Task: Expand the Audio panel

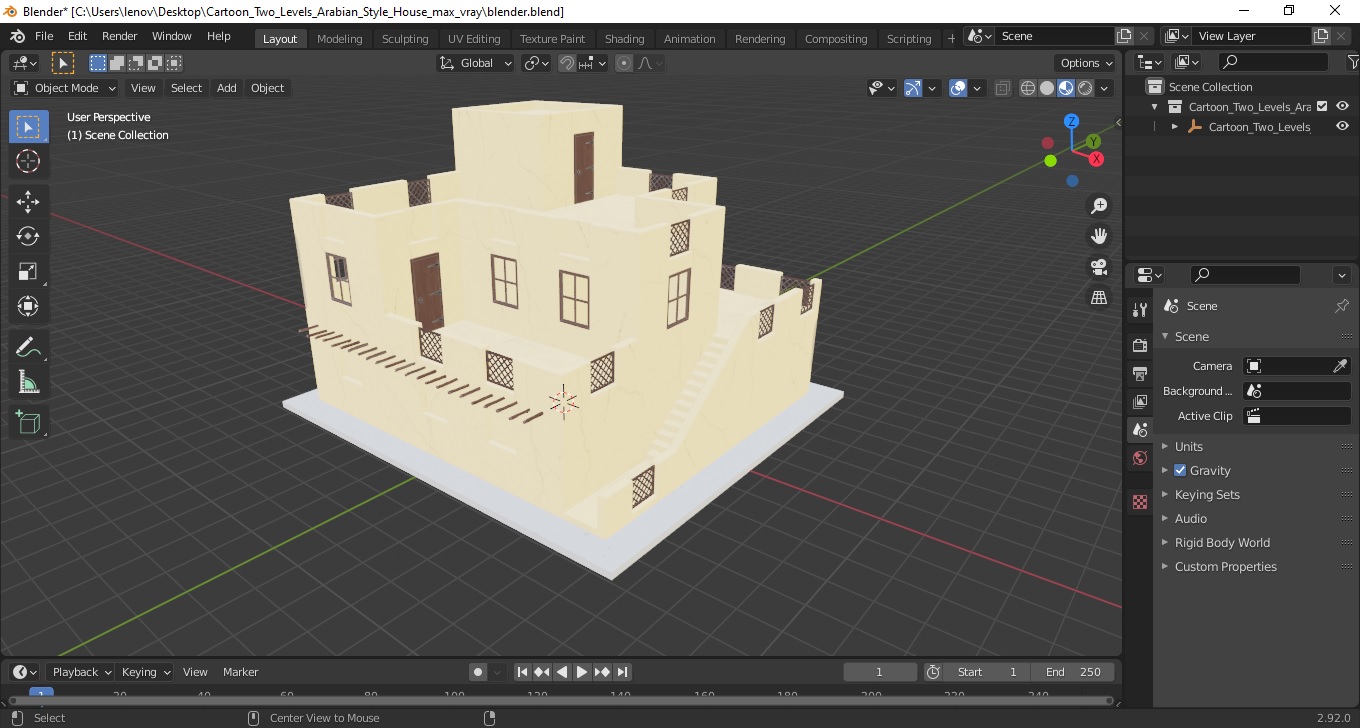Action: pos(1191,518)
